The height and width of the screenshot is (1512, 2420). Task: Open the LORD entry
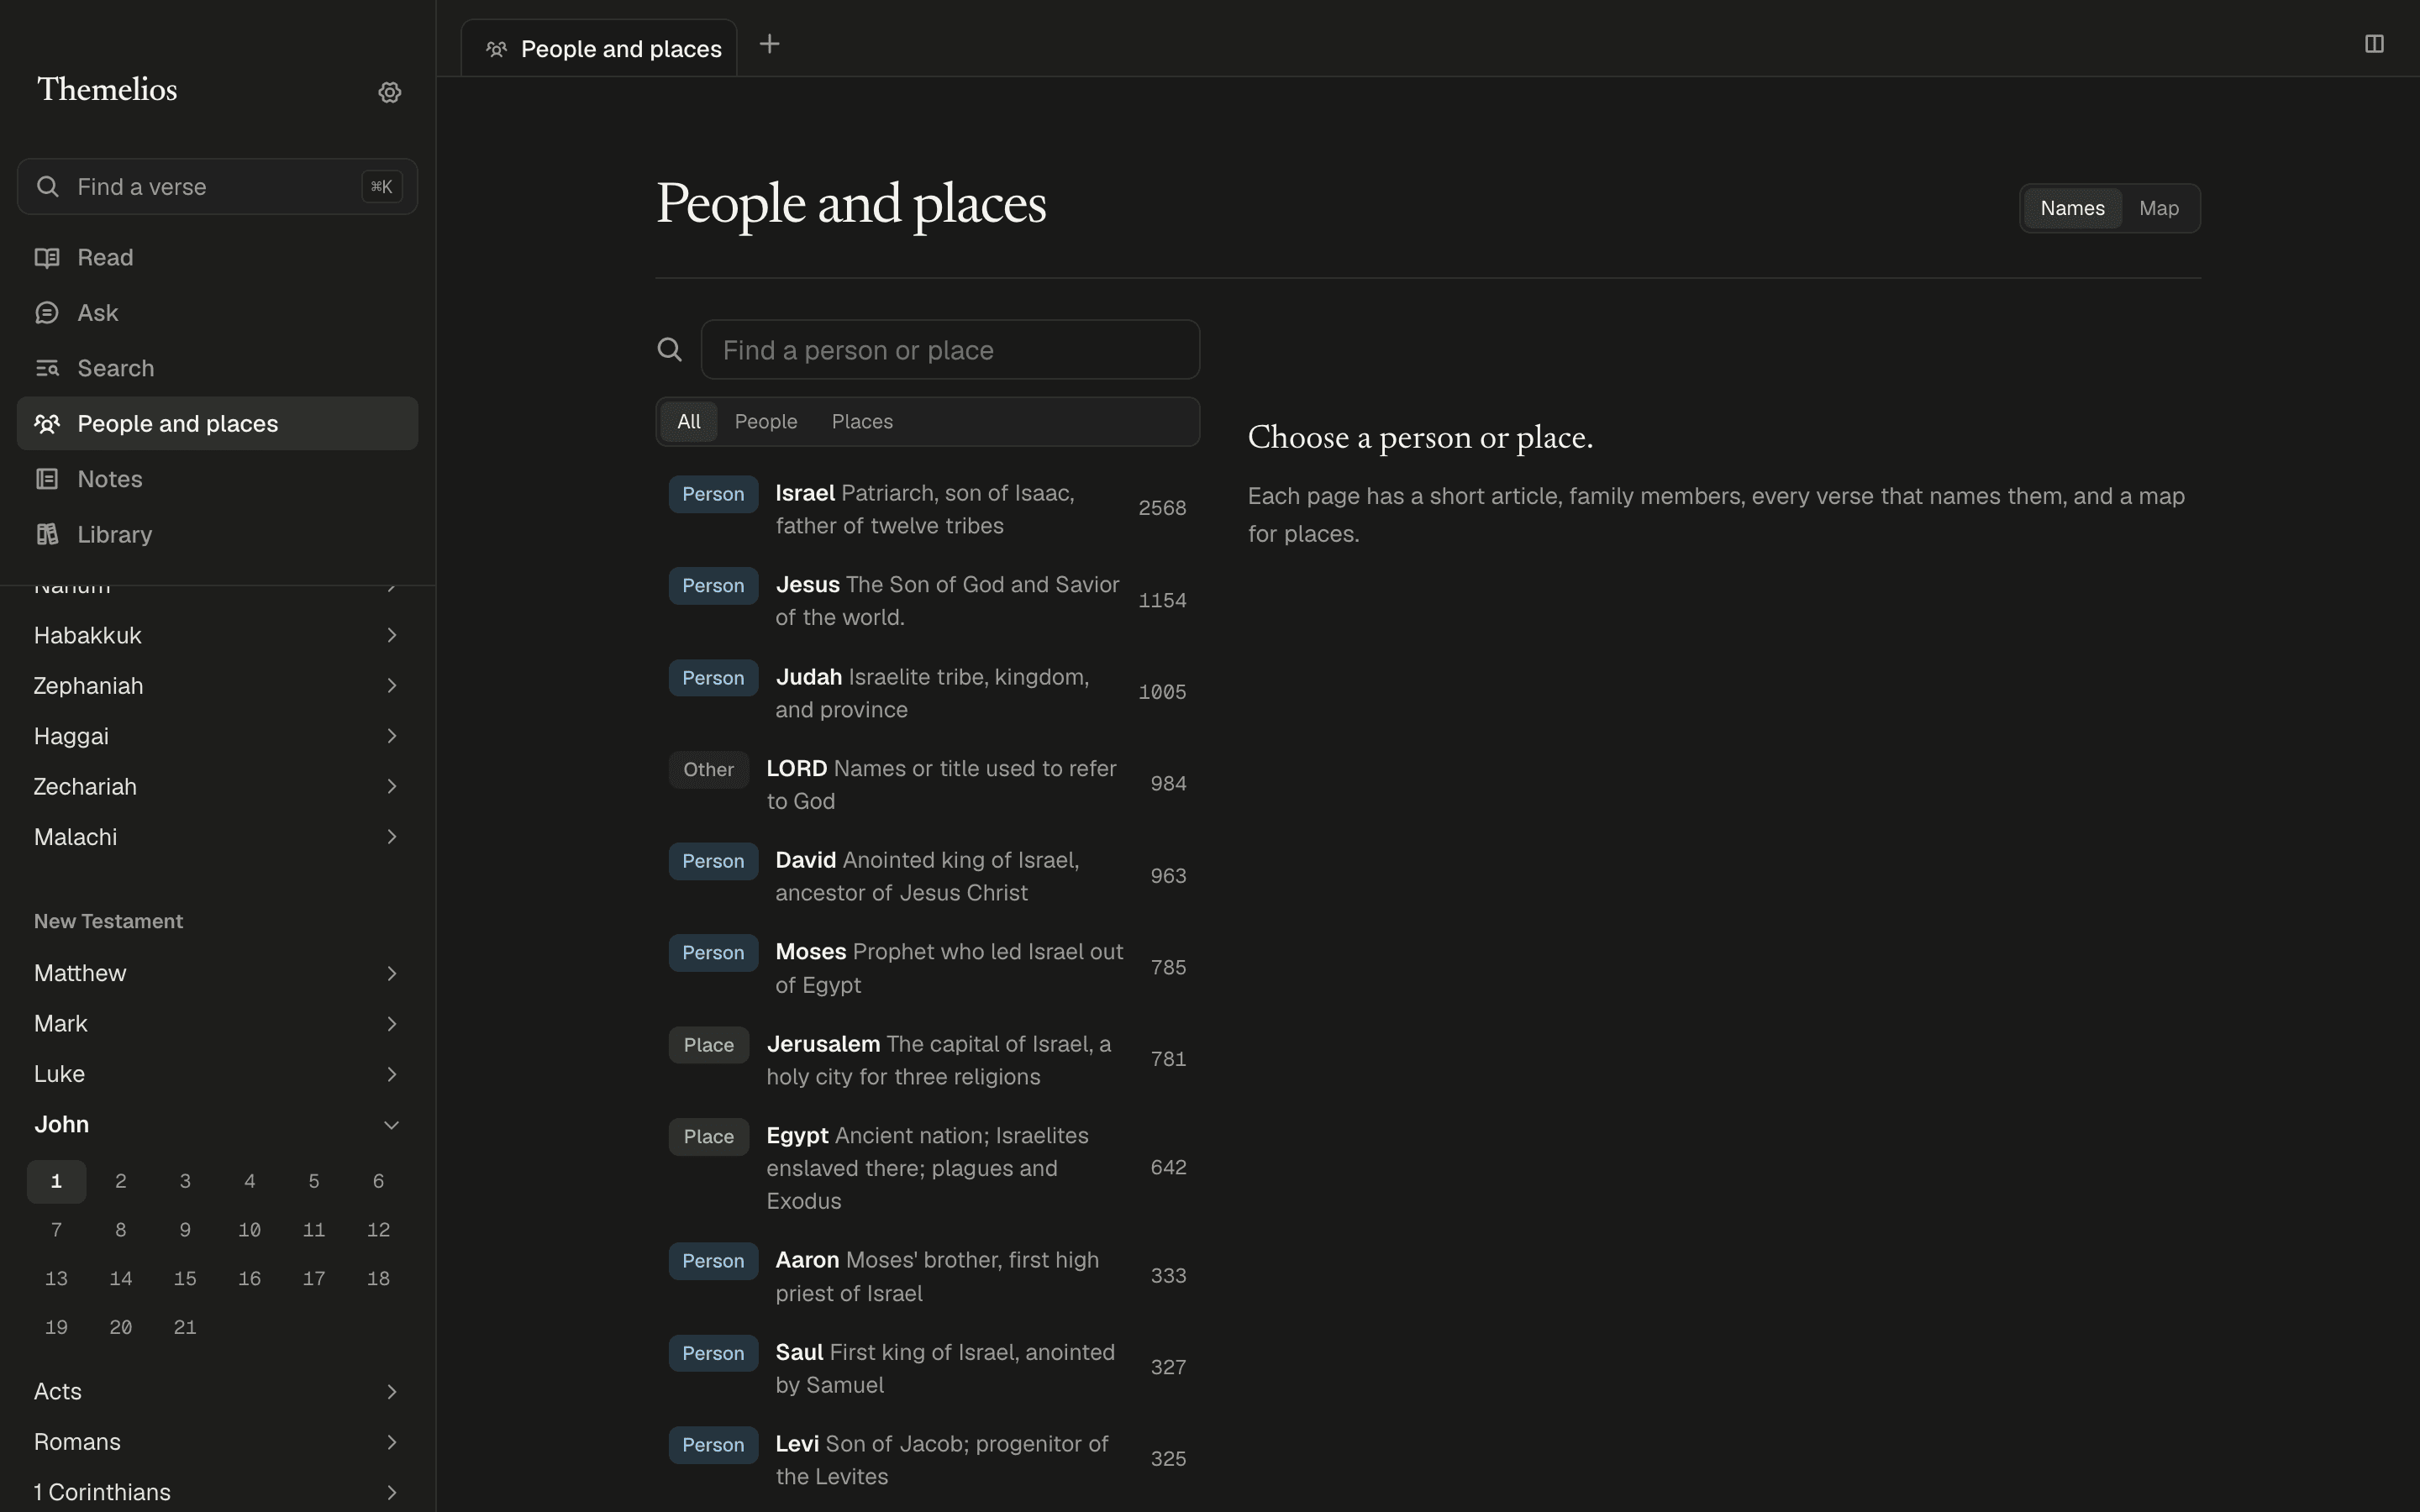[x=927, y=784]
